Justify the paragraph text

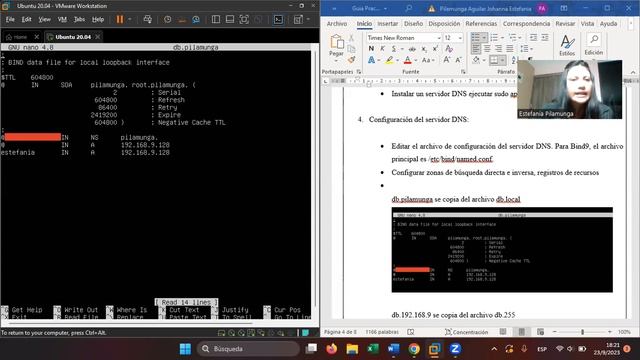click(510, 49)
